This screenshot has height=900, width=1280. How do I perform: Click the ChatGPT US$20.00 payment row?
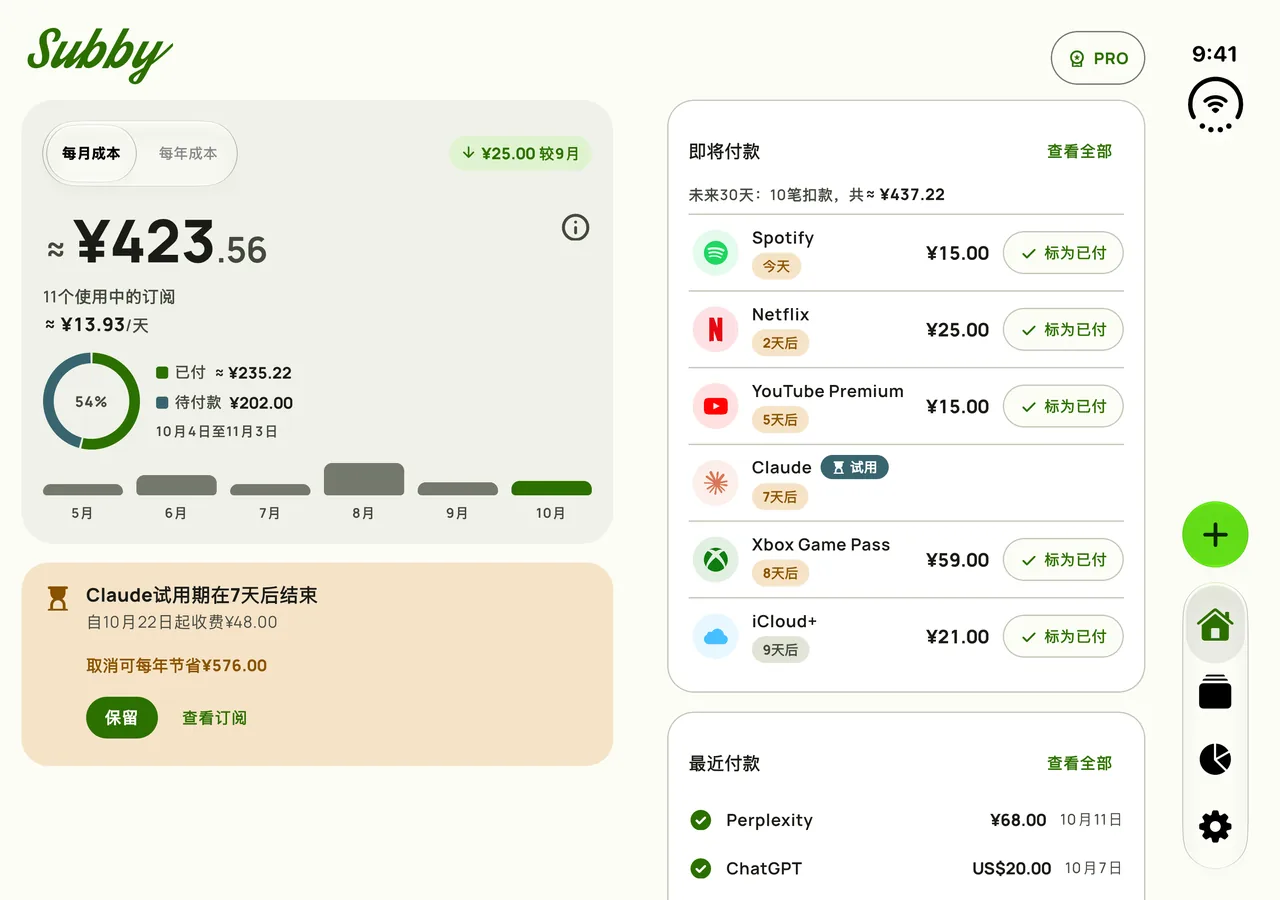tap(905, 868)
